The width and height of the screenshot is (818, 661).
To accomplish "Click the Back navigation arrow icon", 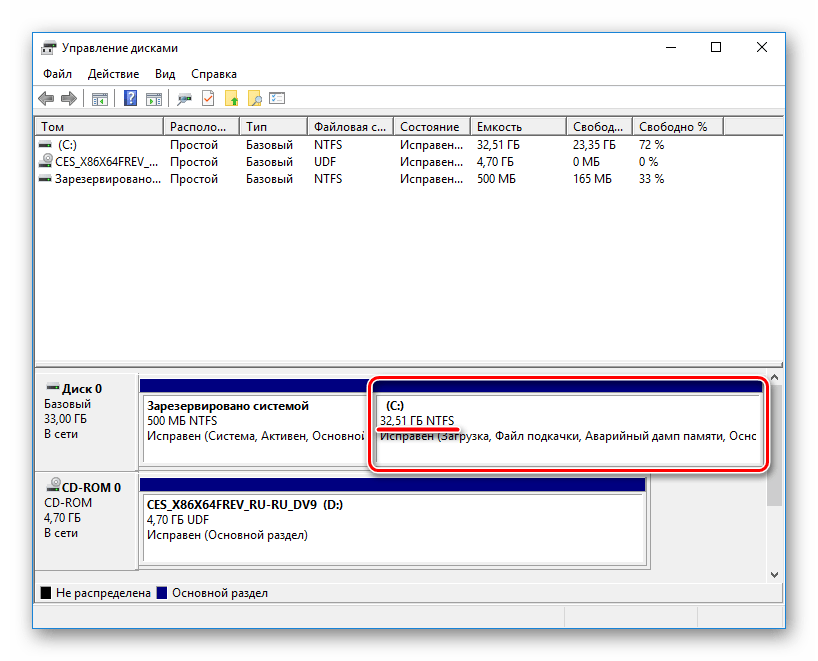I will click(46, 98).
